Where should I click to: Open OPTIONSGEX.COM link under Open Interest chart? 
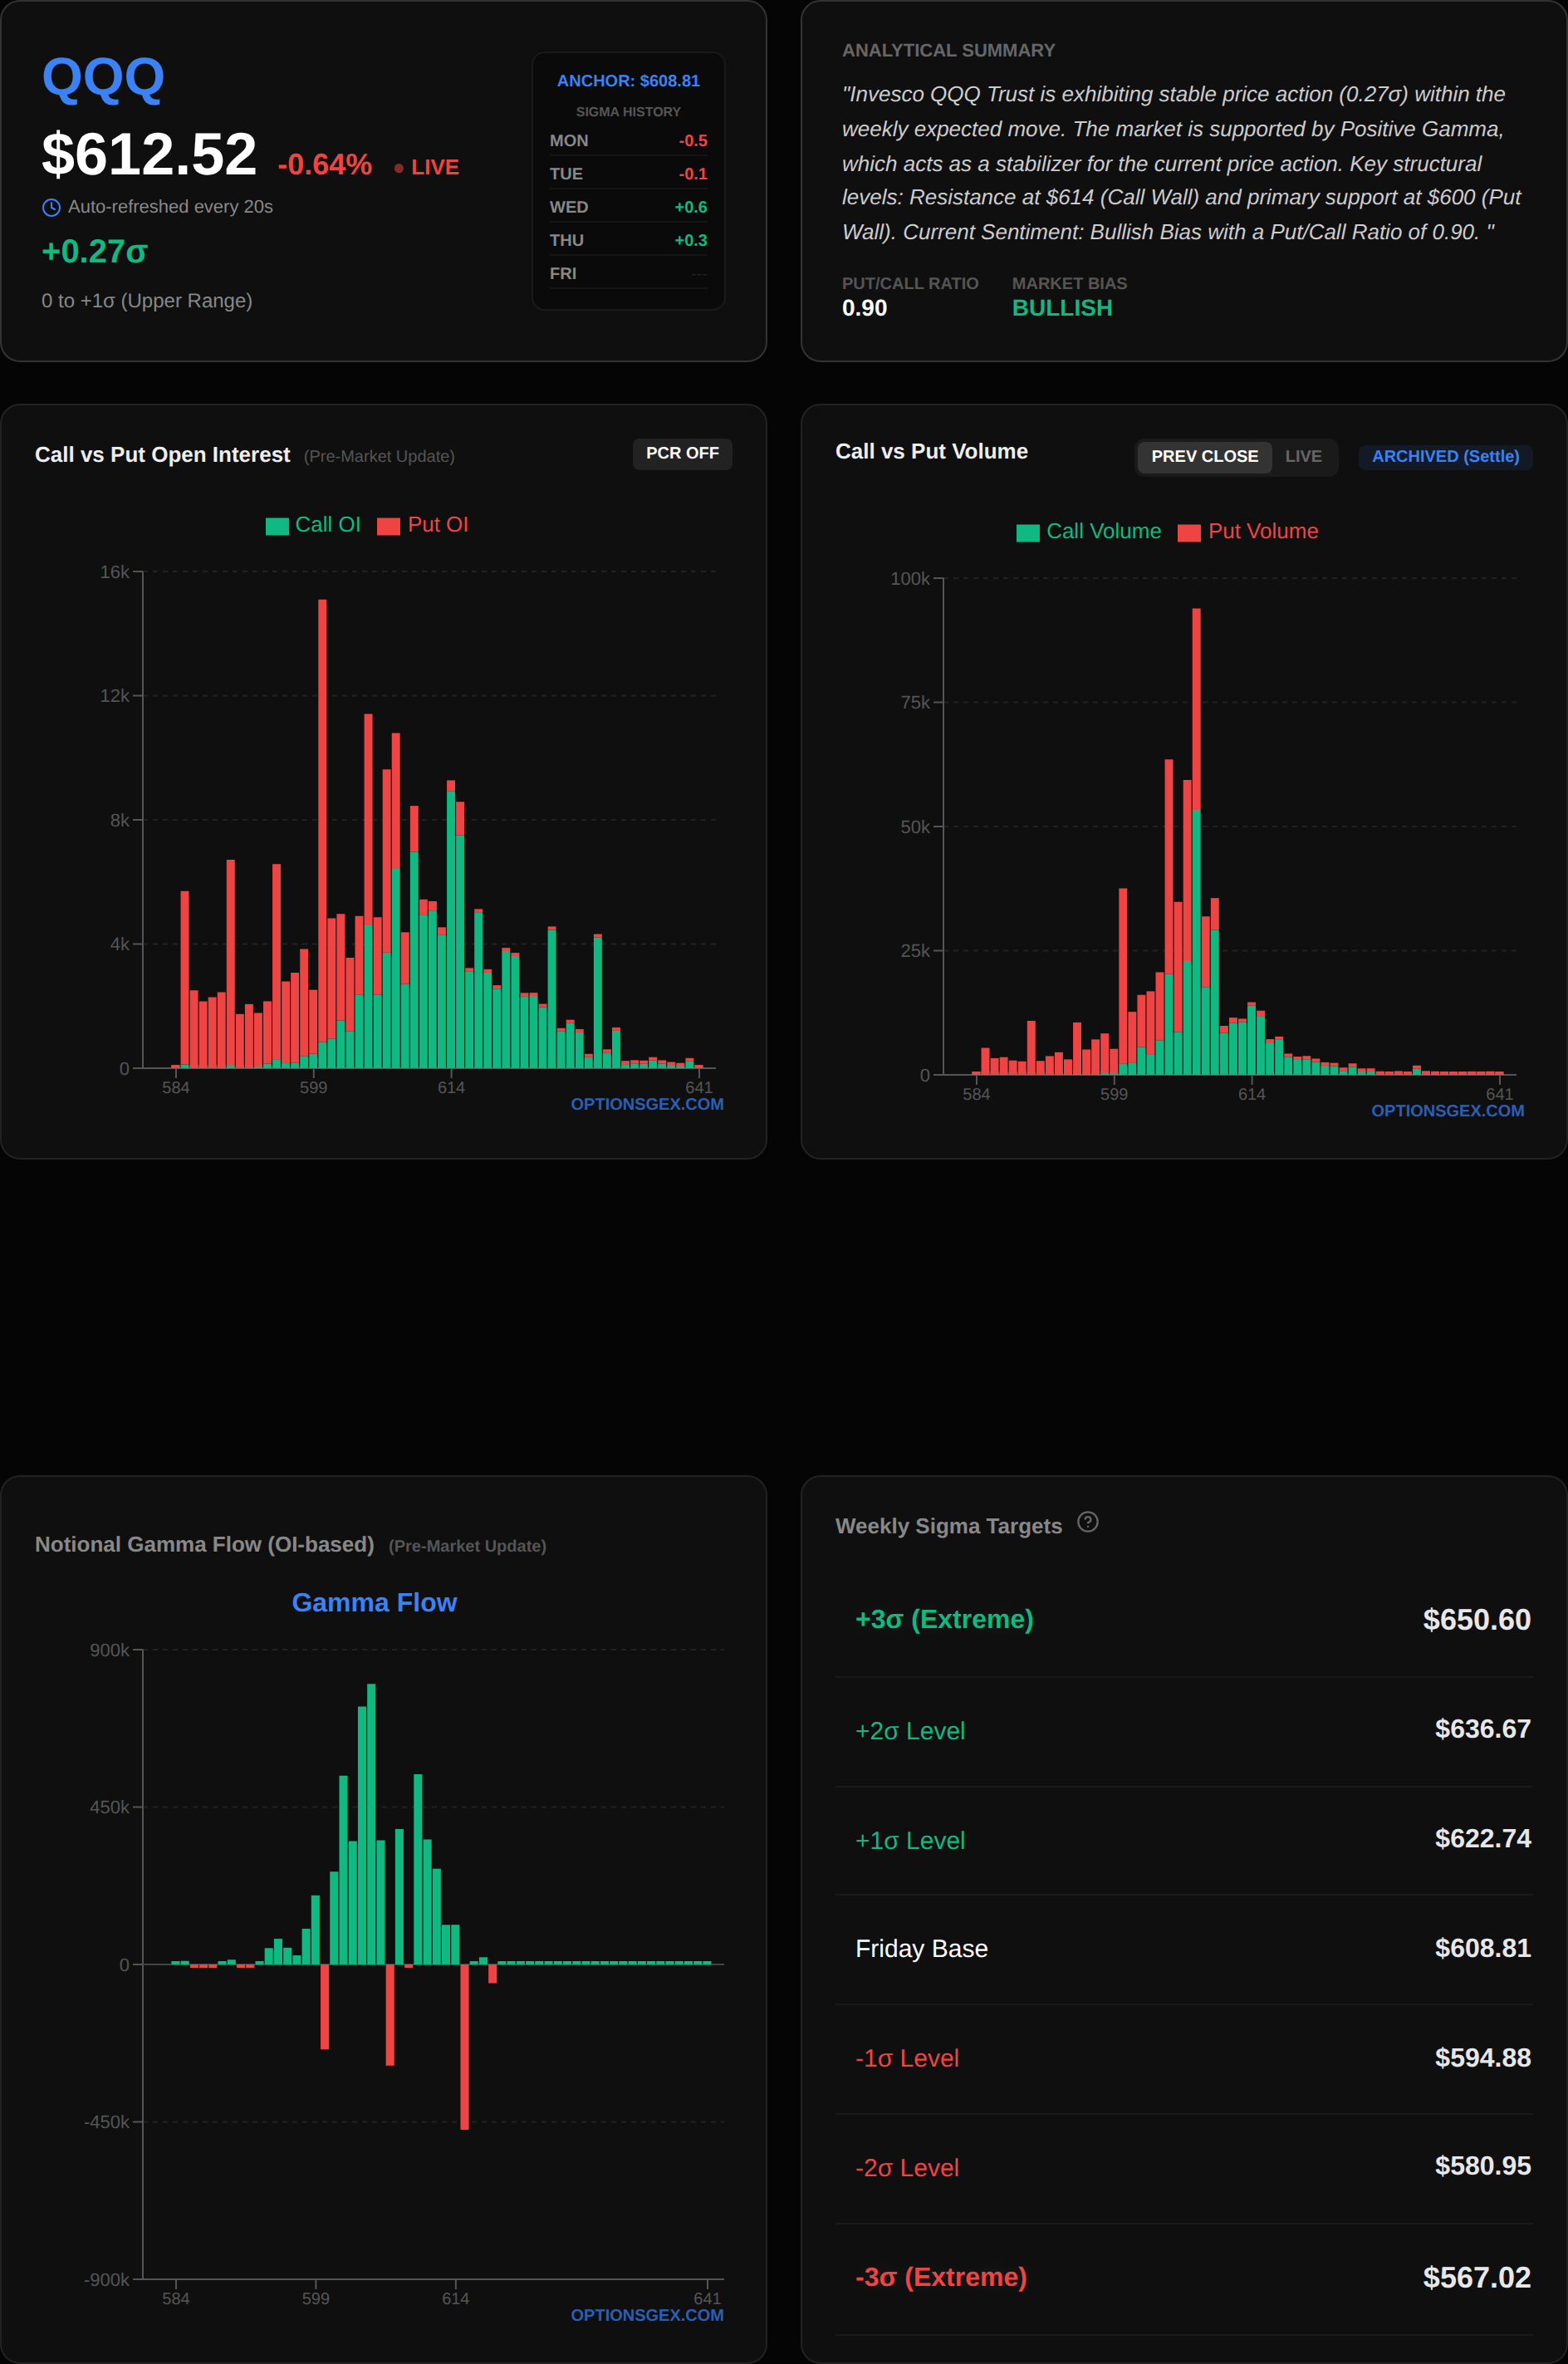pos(646,1104)
